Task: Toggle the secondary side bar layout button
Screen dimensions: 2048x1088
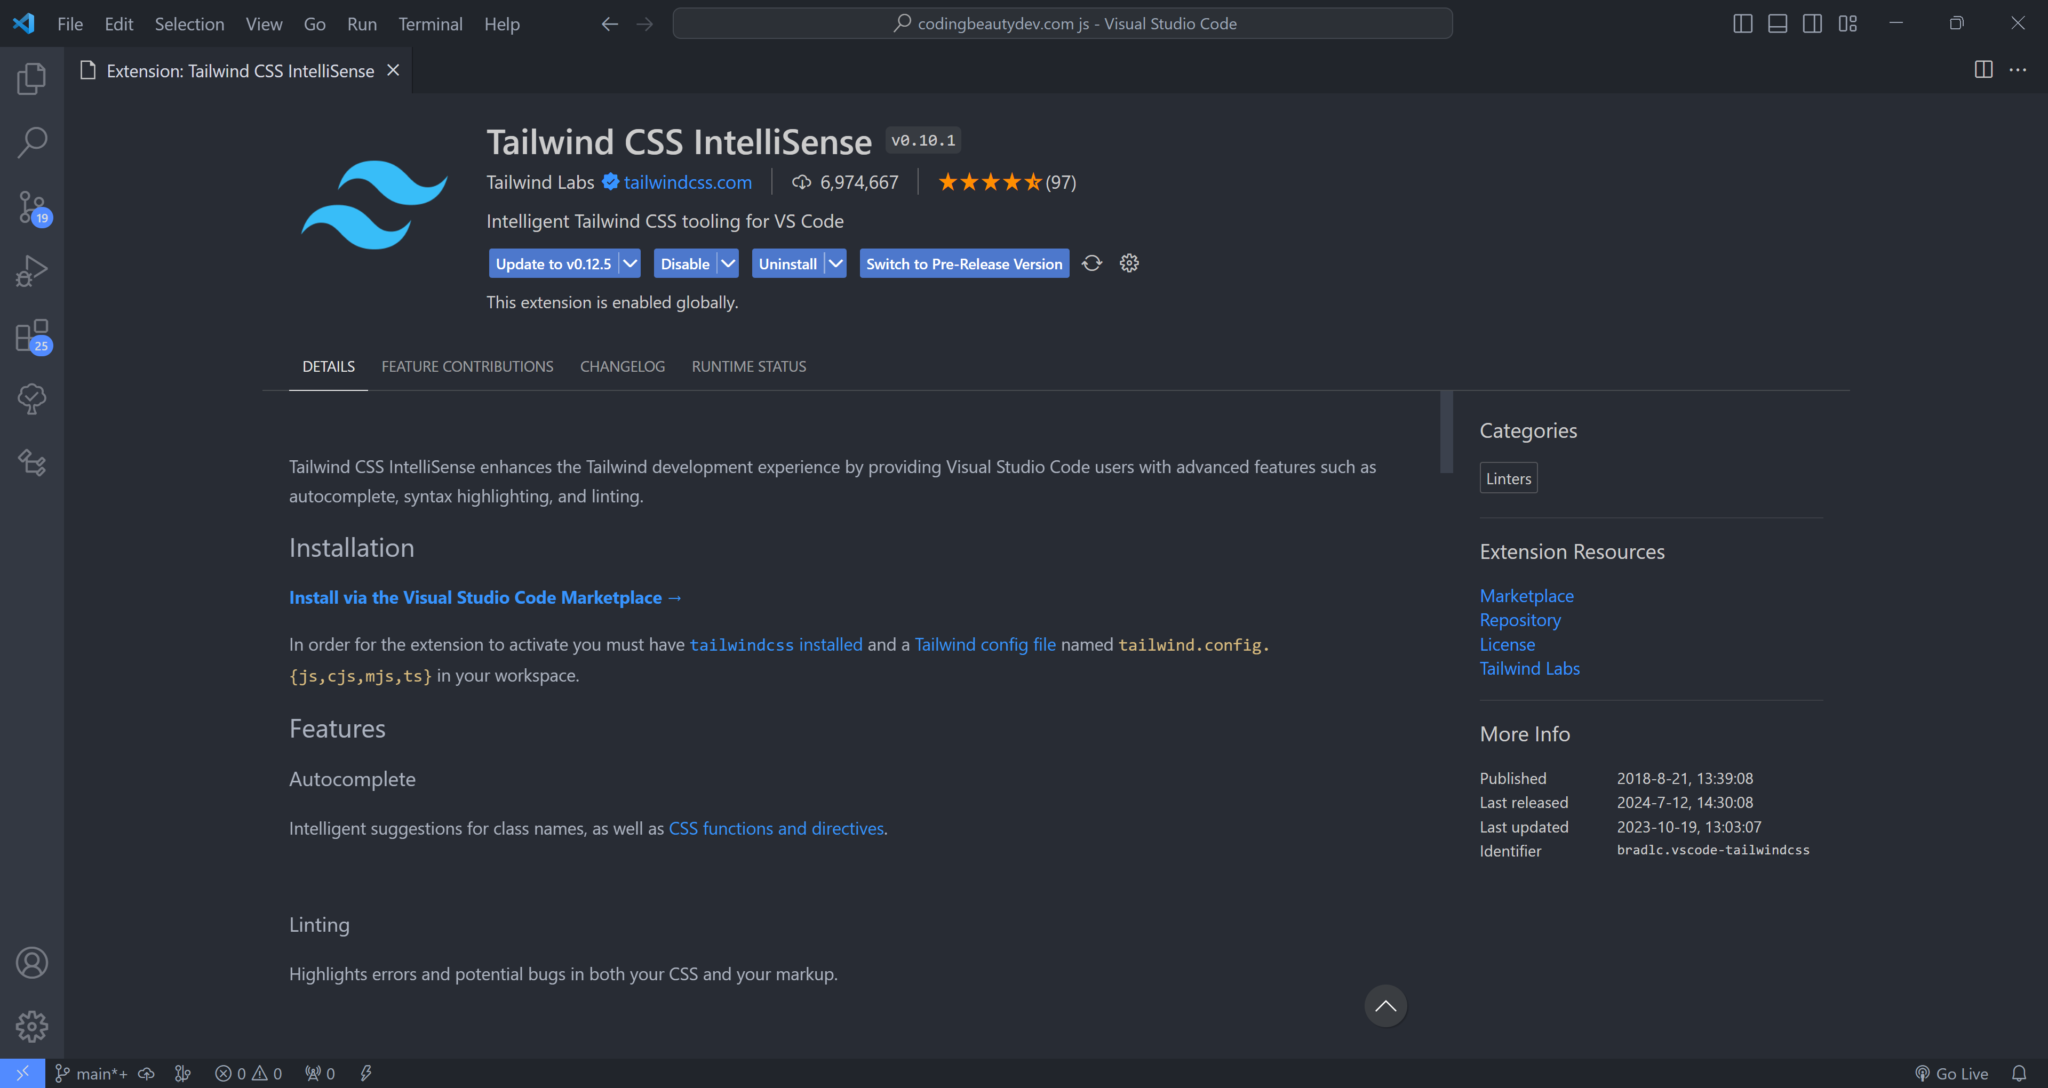Action: pyautogui.click(x=1812, y=23)
